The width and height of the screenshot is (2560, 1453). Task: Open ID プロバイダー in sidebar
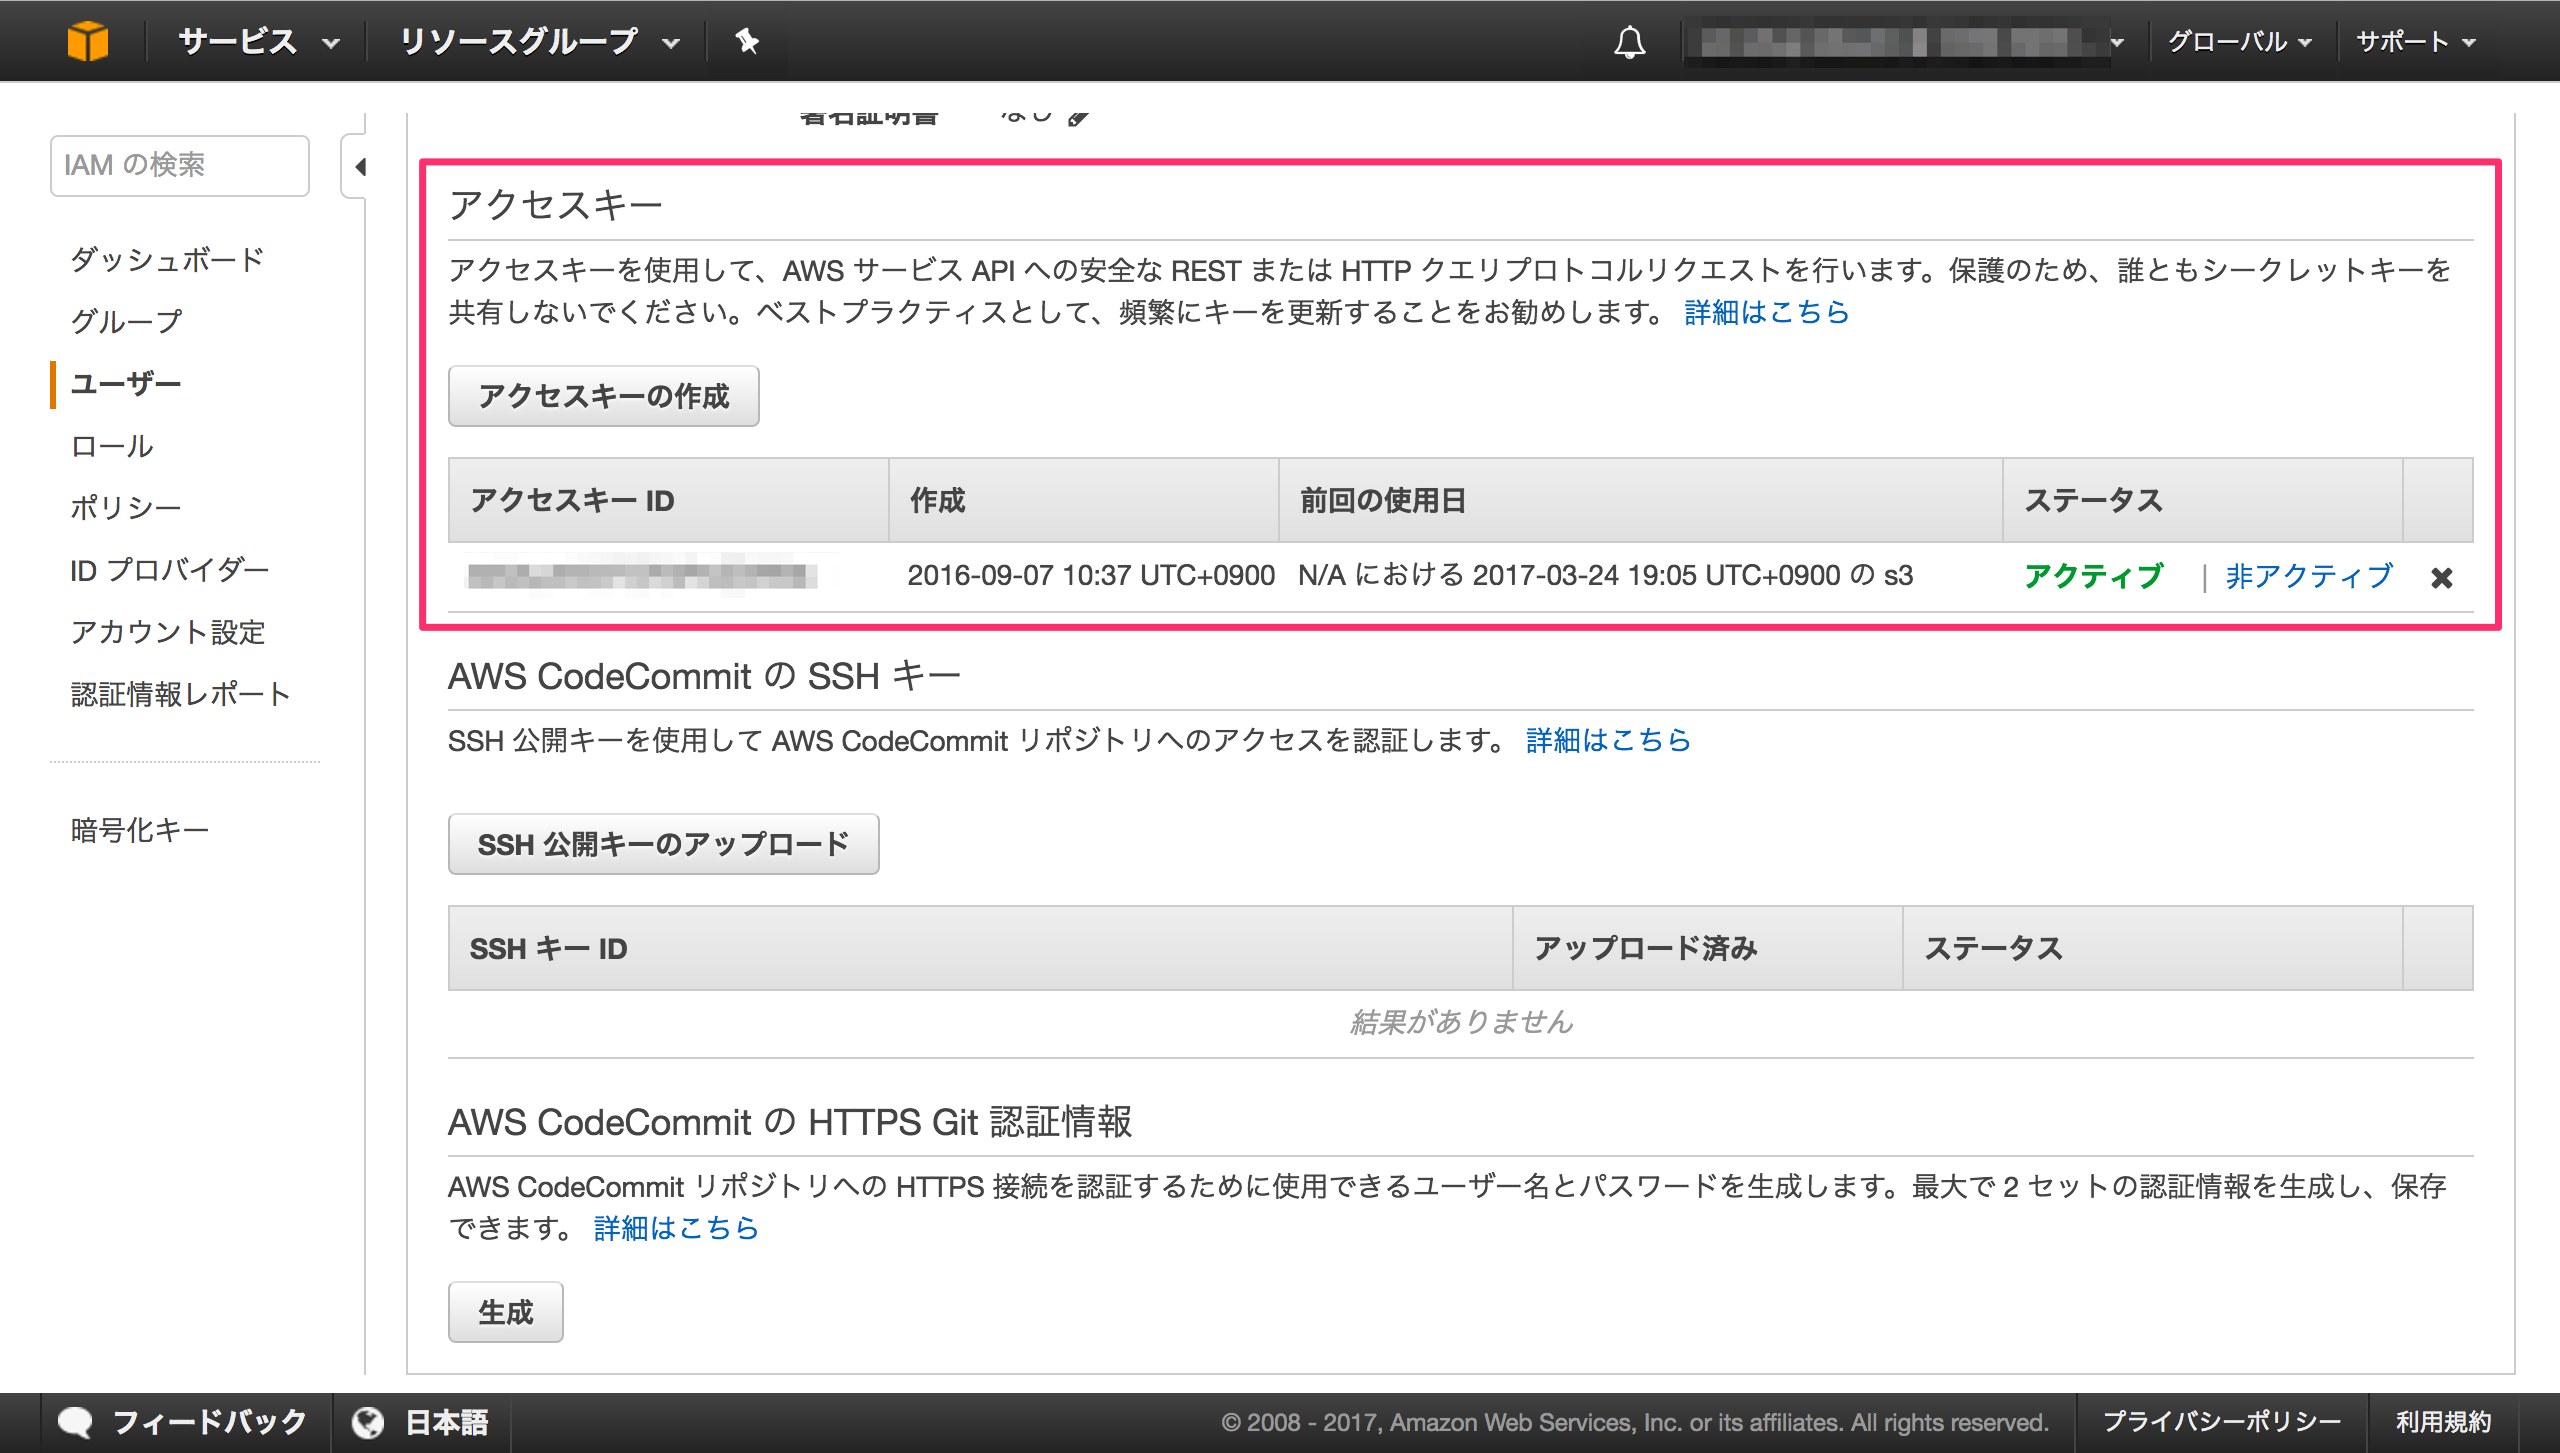(x=170, y=570)
